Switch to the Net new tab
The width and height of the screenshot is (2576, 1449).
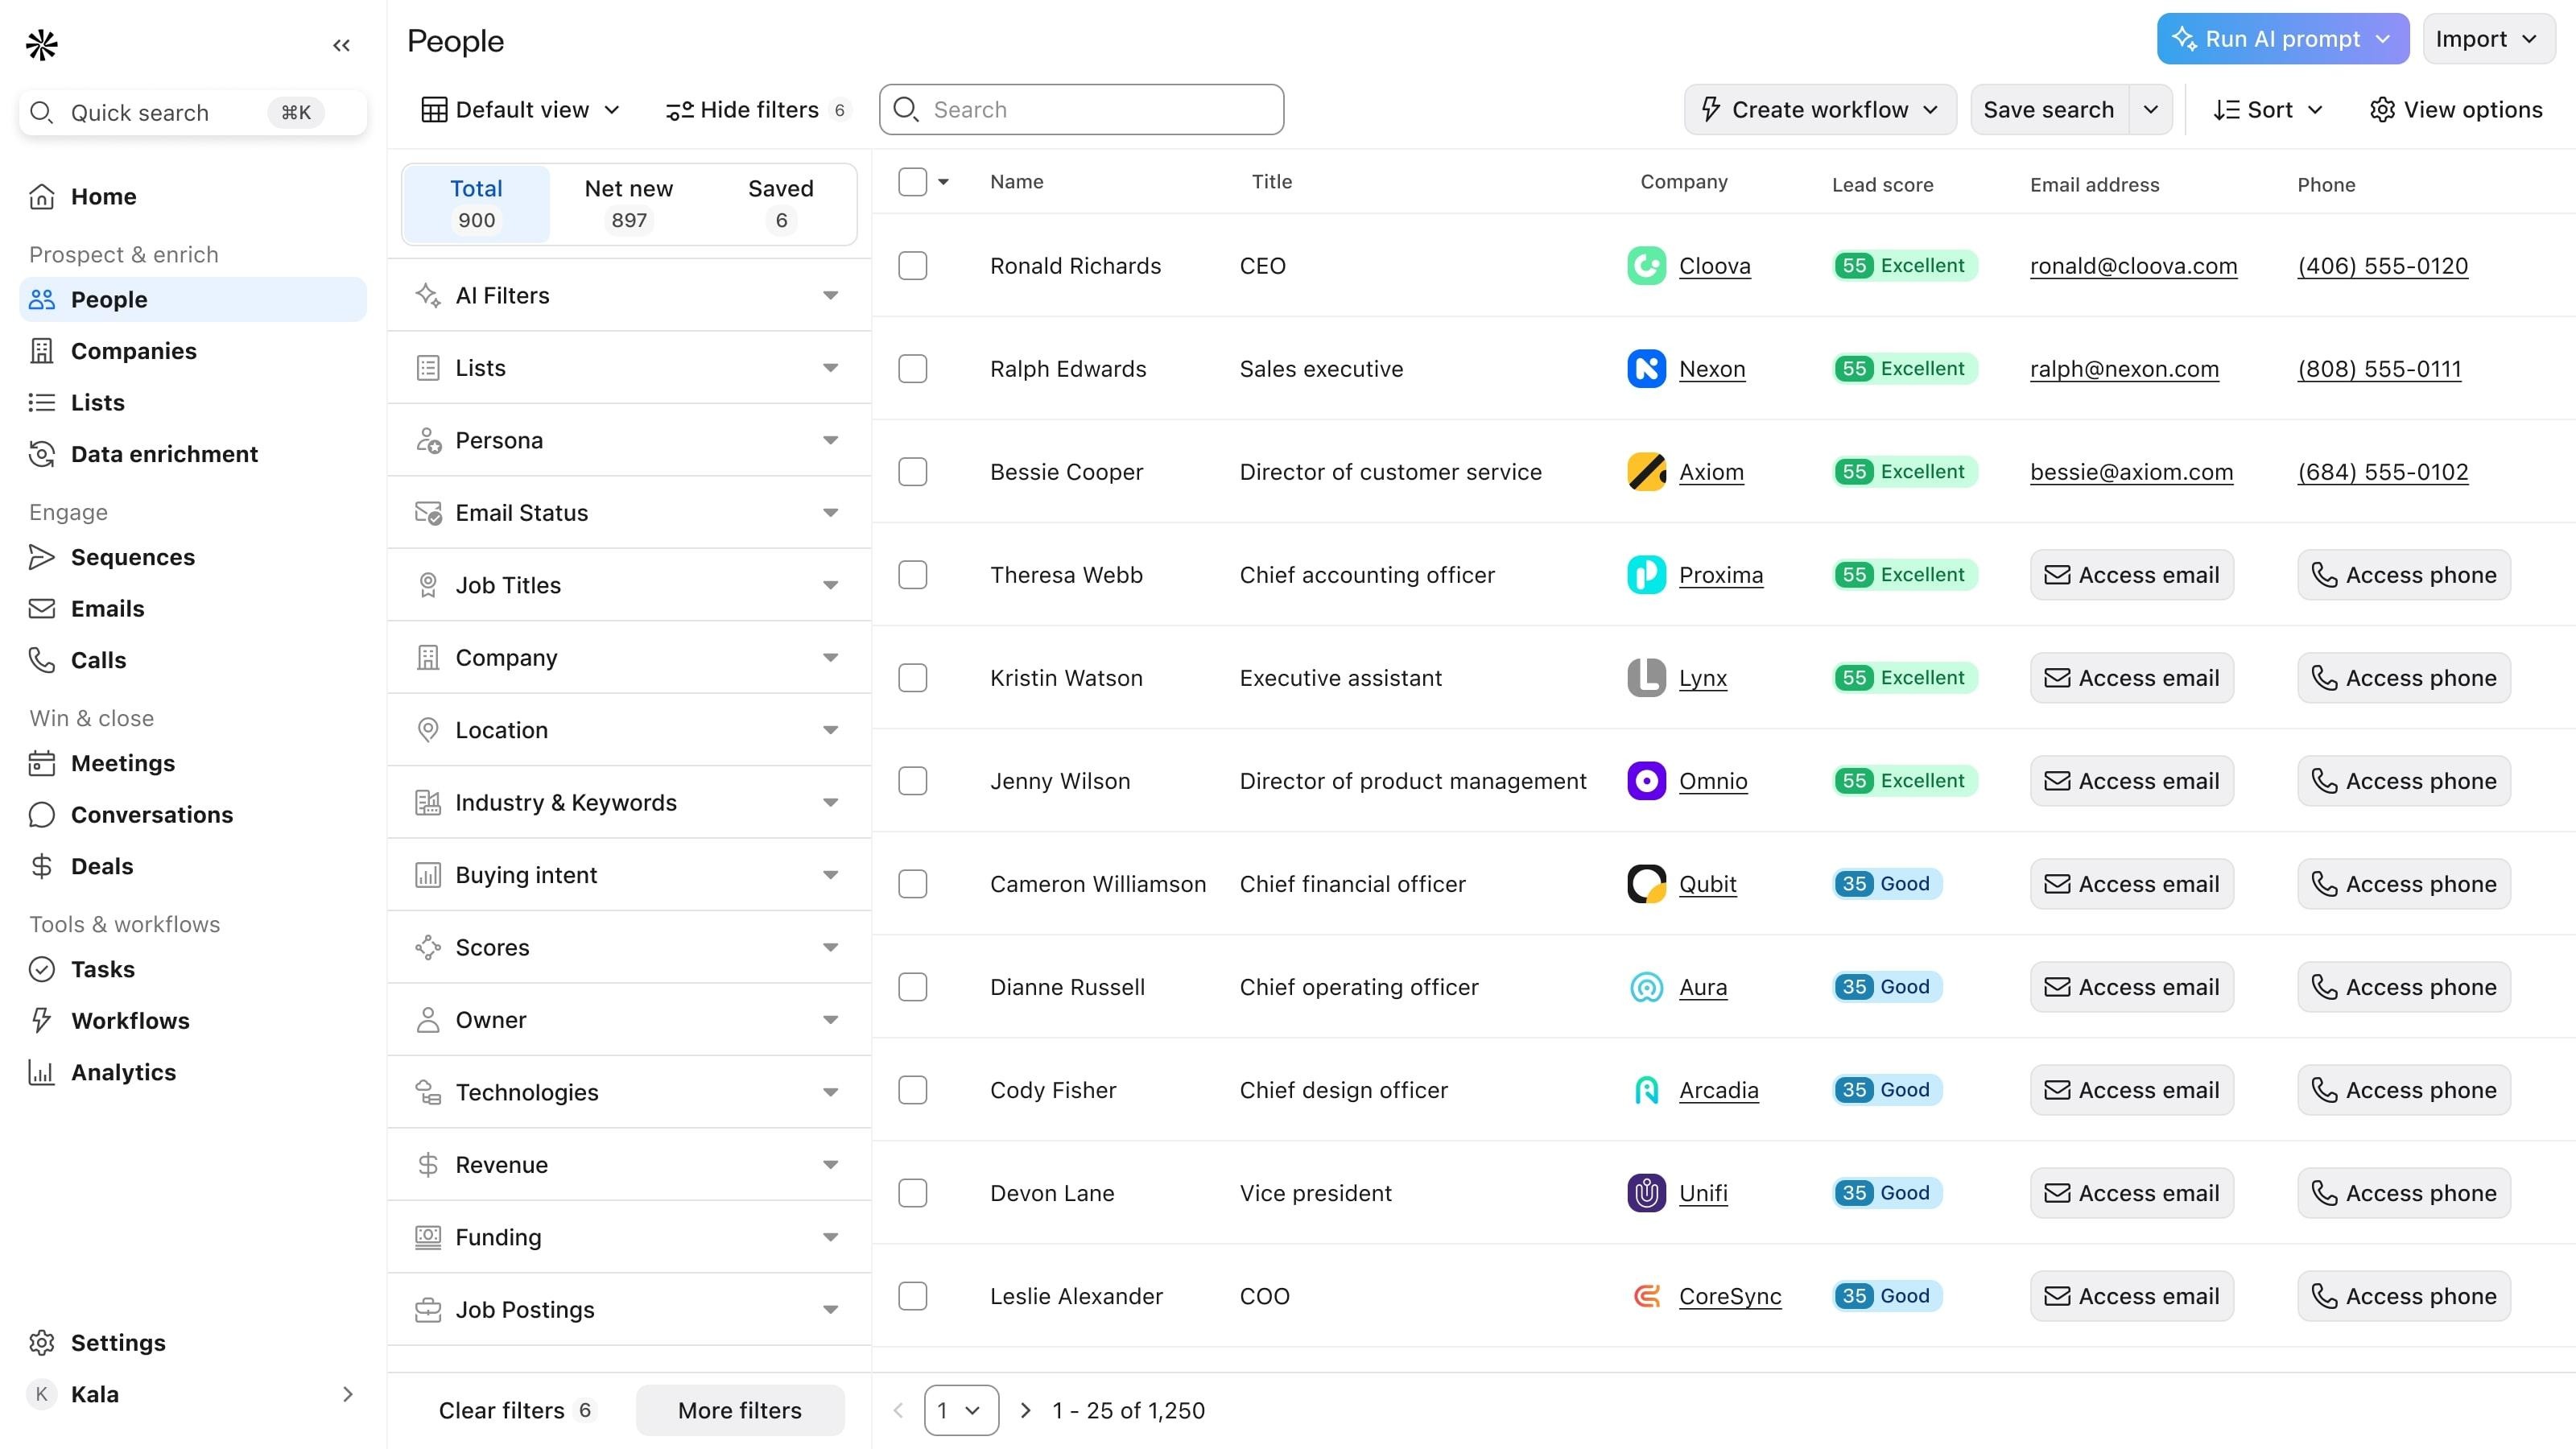pyautogui.click(x=628, y=203)
